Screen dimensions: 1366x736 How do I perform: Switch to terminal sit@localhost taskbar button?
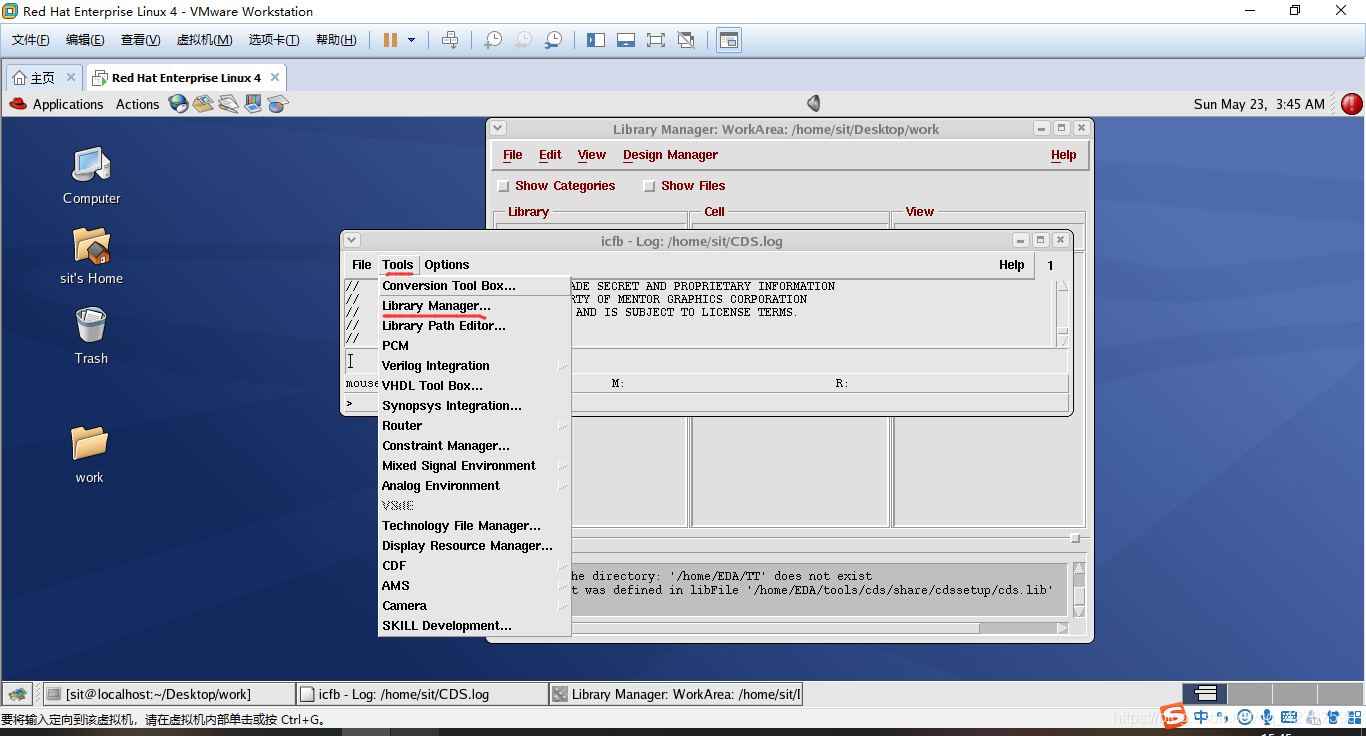coord(169,694)
